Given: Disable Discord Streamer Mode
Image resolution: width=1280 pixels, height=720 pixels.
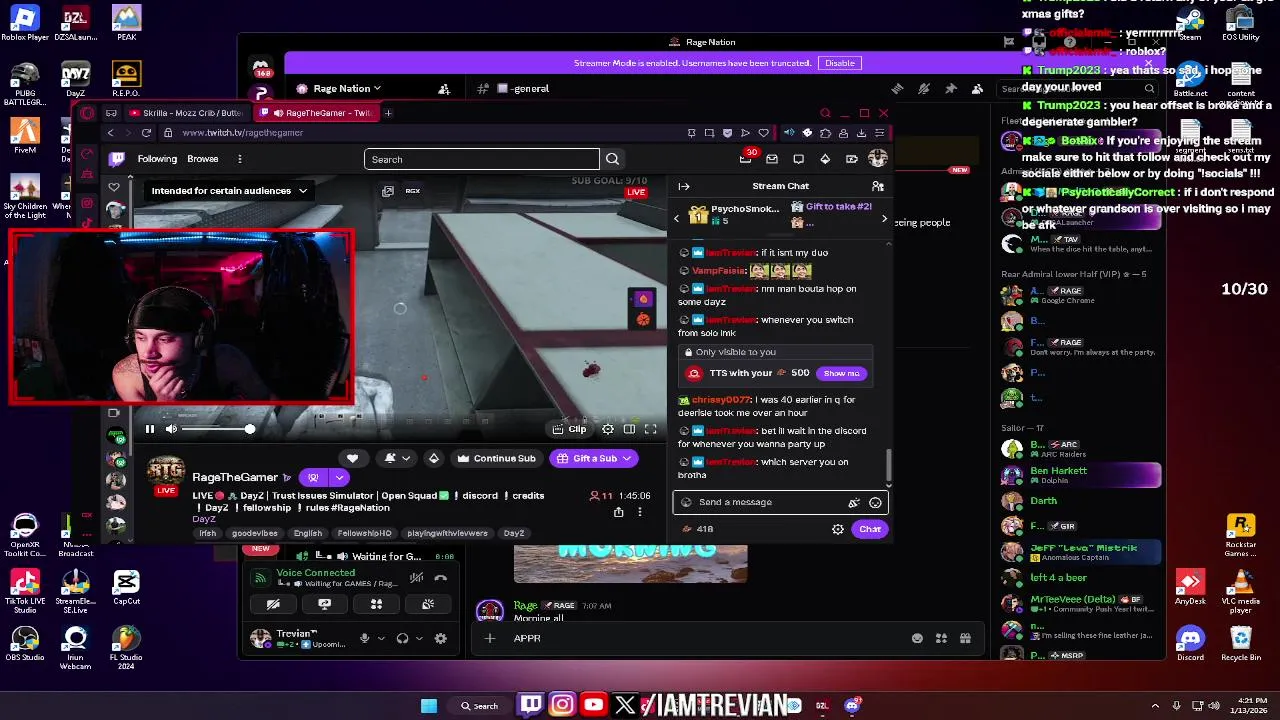Looking at the screenshot, I should (840, 63).
